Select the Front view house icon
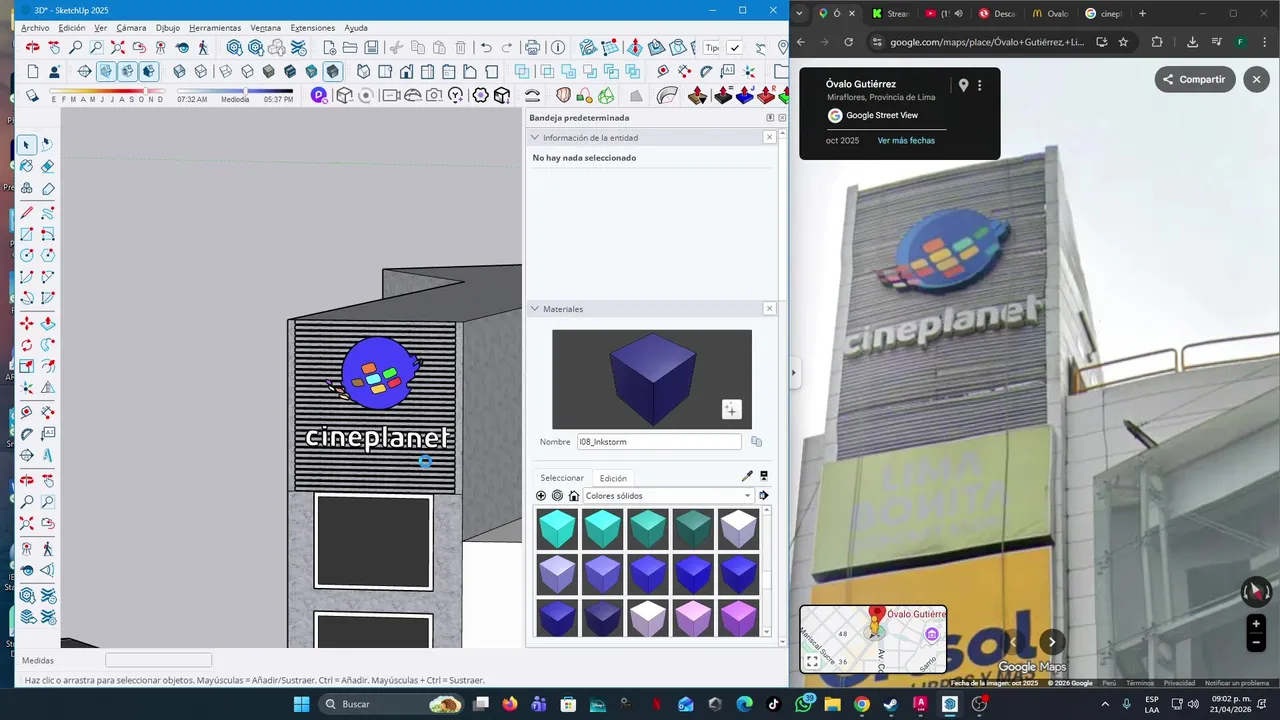 (x=406, y=71)
